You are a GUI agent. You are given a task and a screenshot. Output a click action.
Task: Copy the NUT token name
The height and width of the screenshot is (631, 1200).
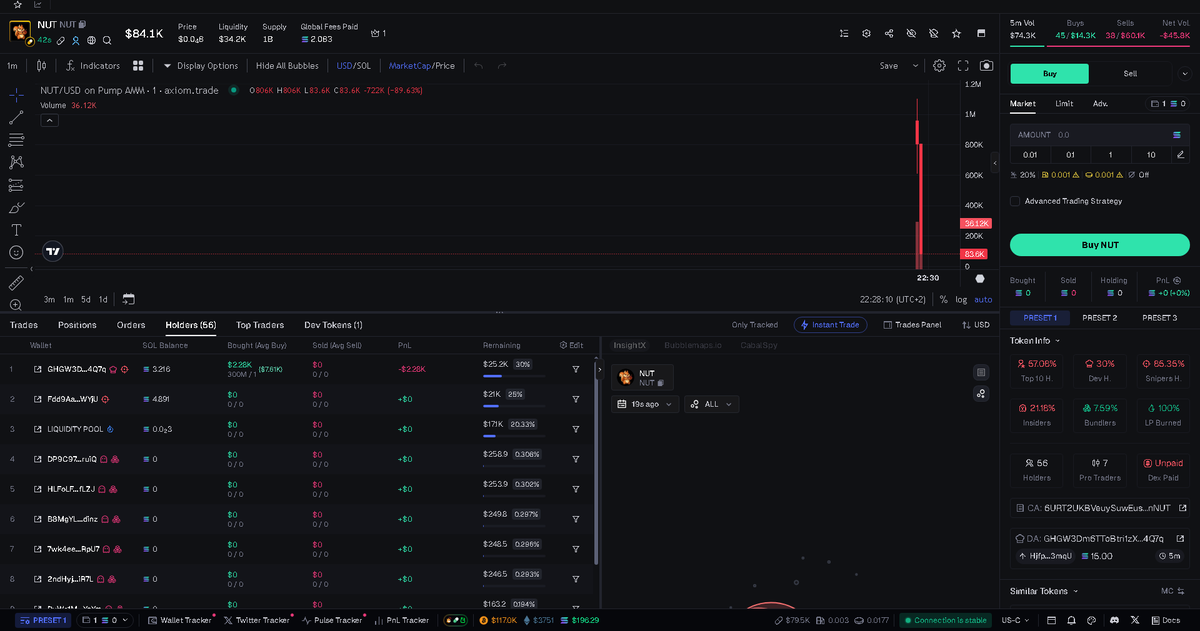[81, 24]
